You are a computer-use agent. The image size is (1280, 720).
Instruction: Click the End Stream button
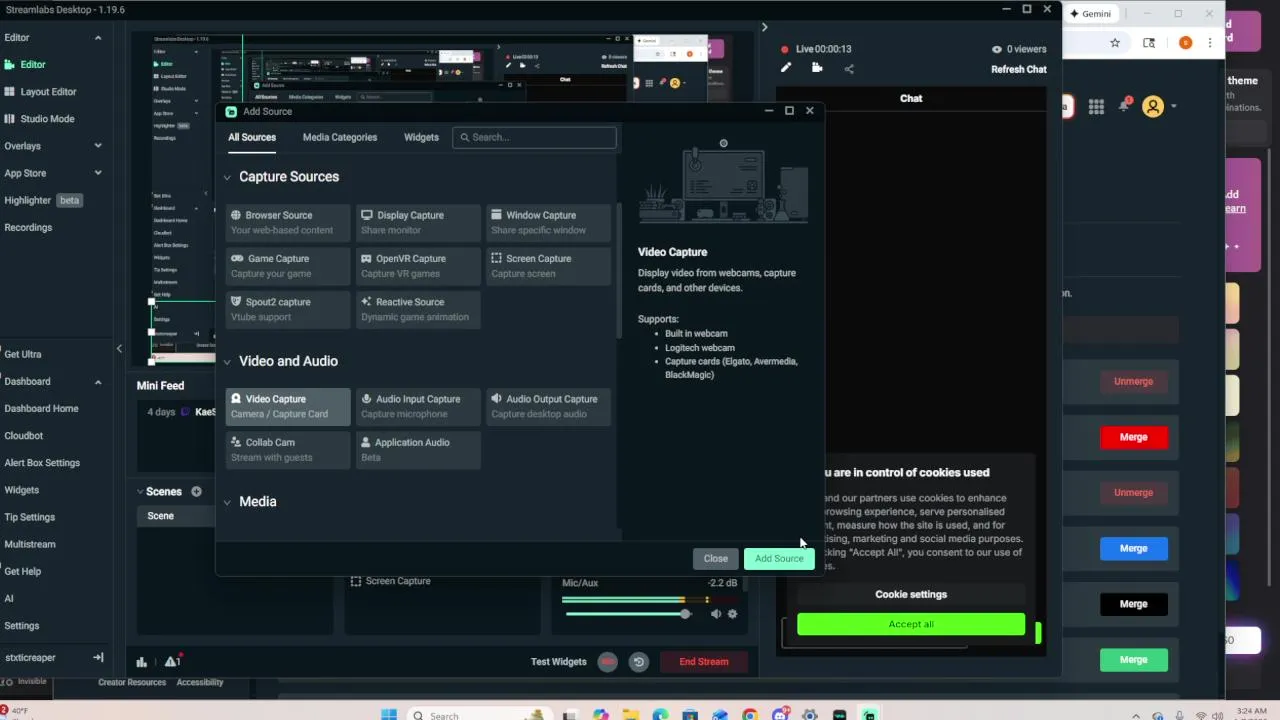tap(704, 661)
